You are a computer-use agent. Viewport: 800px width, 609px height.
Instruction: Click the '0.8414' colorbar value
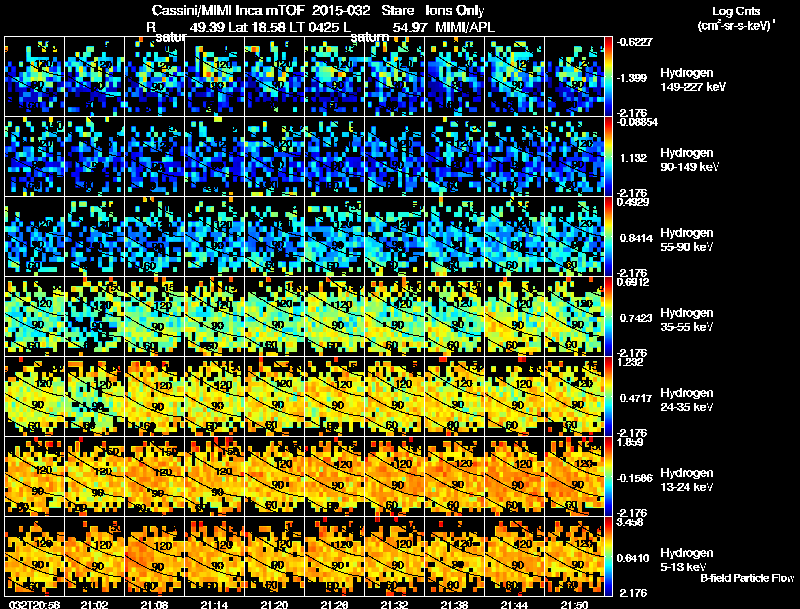pos(636,238)
